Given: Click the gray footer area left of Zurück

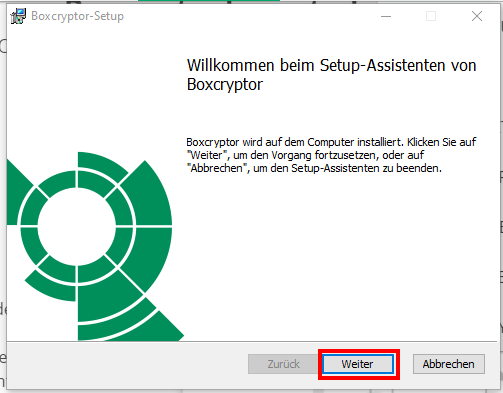Looking at the screenshot, I should (x=127, y=364).
